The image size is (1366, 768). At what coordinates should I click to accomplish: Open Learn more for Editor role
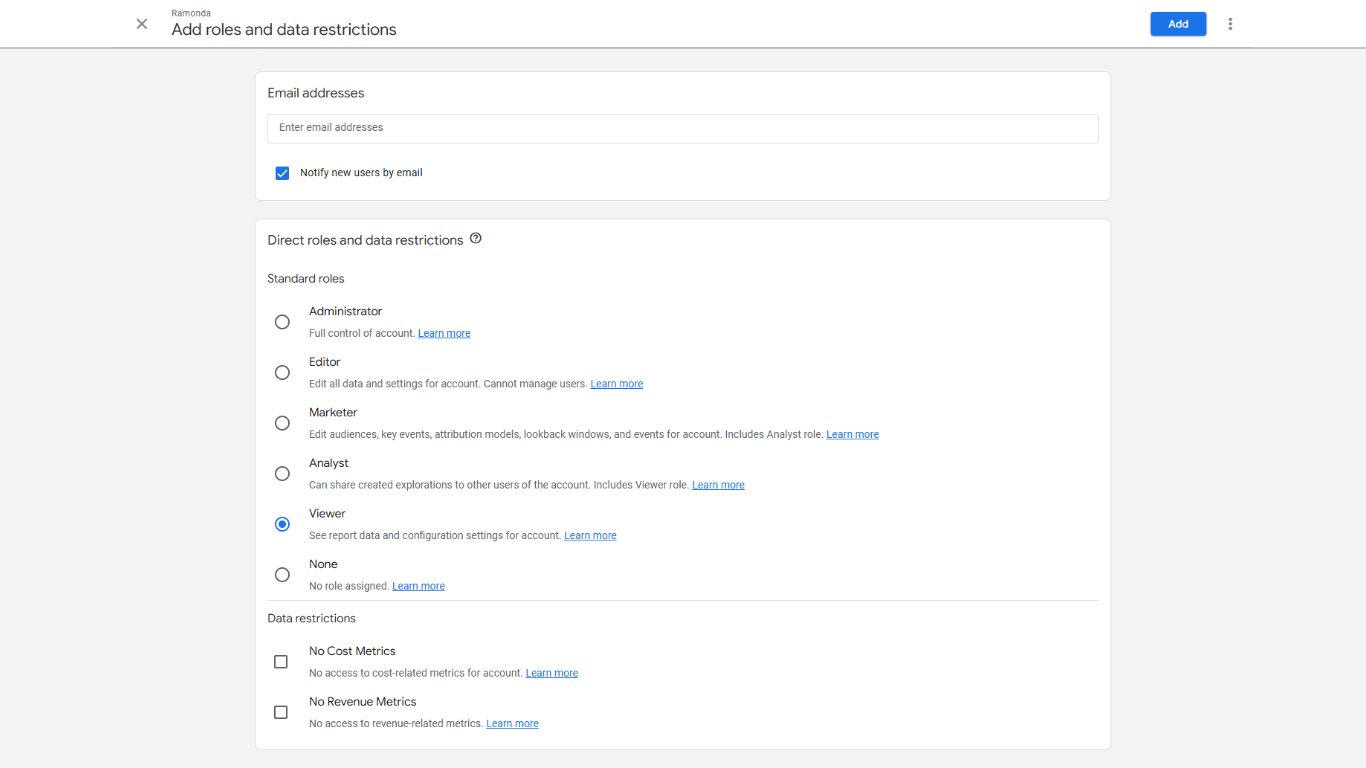tap(616, 383)
